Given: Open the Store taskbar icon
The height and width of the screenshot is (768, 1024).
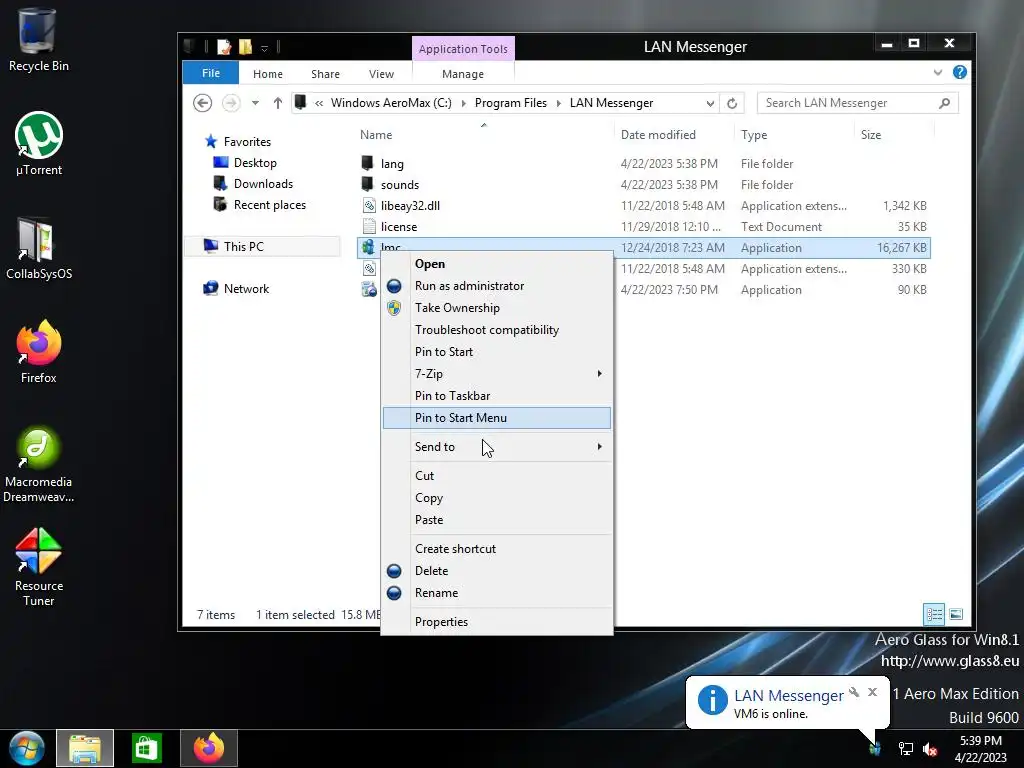Looking at the screenshot, I should tap(146, 748).
